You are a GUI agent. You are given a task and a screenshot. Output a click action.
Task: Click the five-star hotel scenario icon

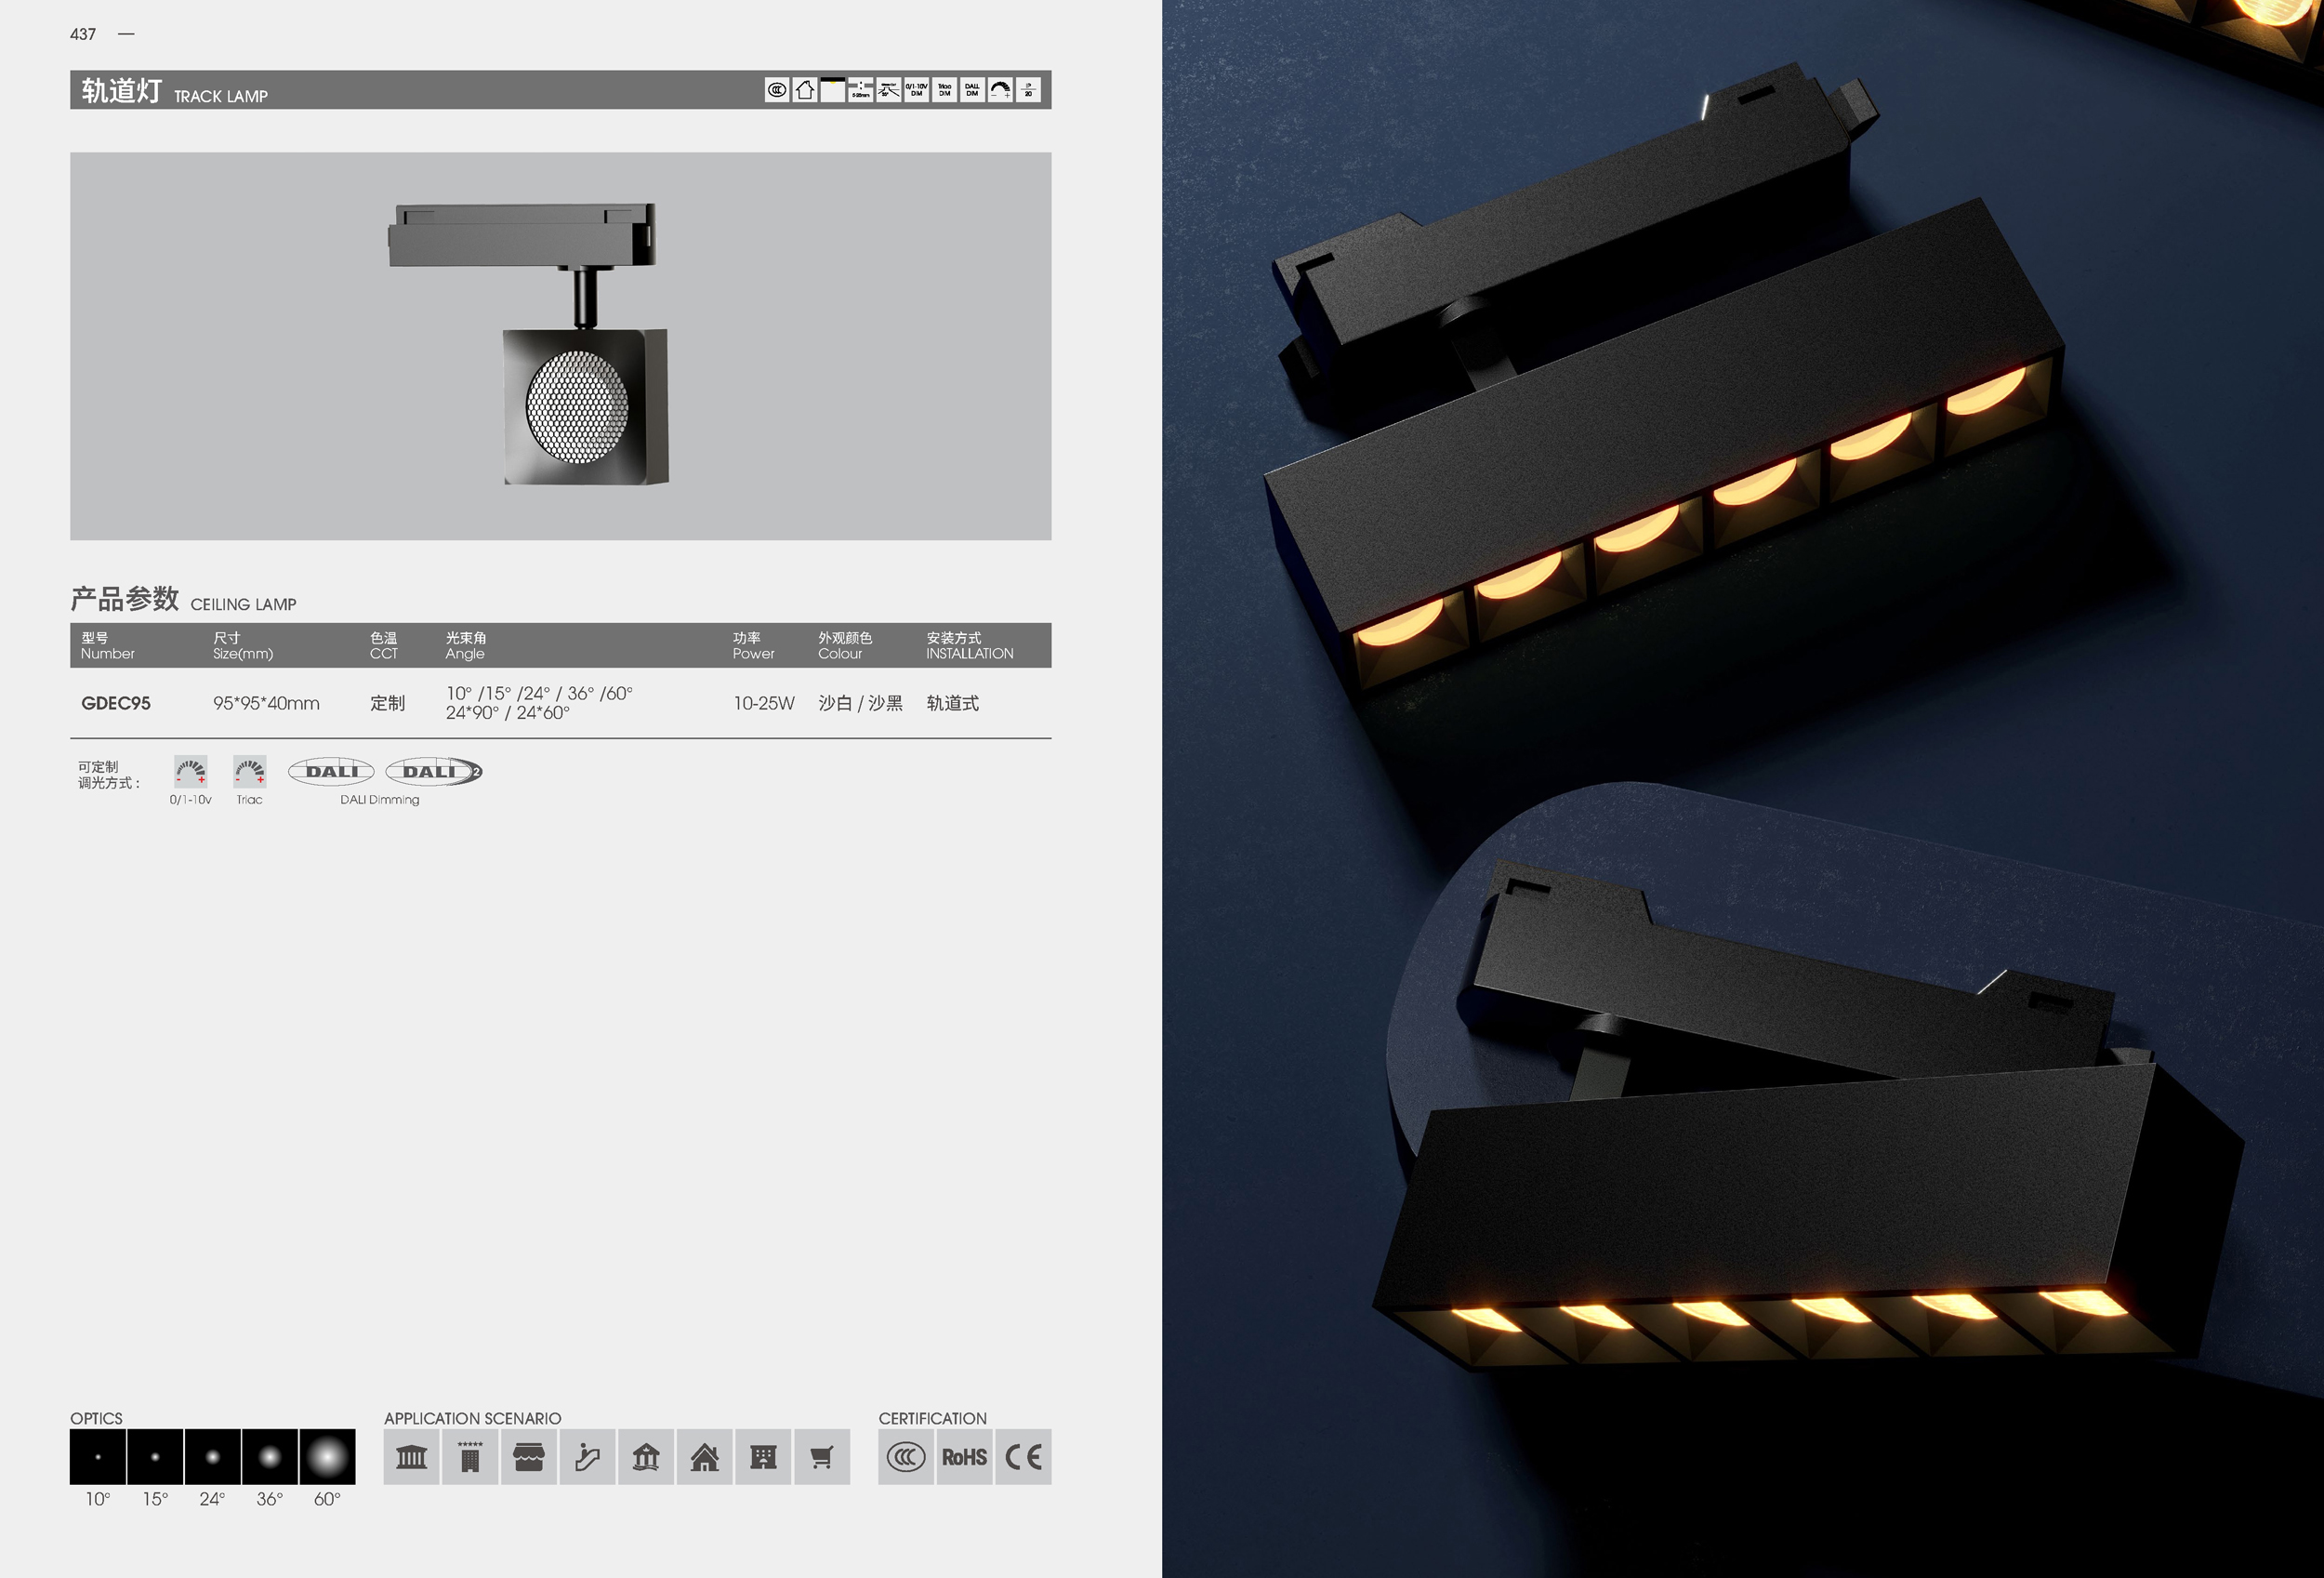coord(470,1457)
